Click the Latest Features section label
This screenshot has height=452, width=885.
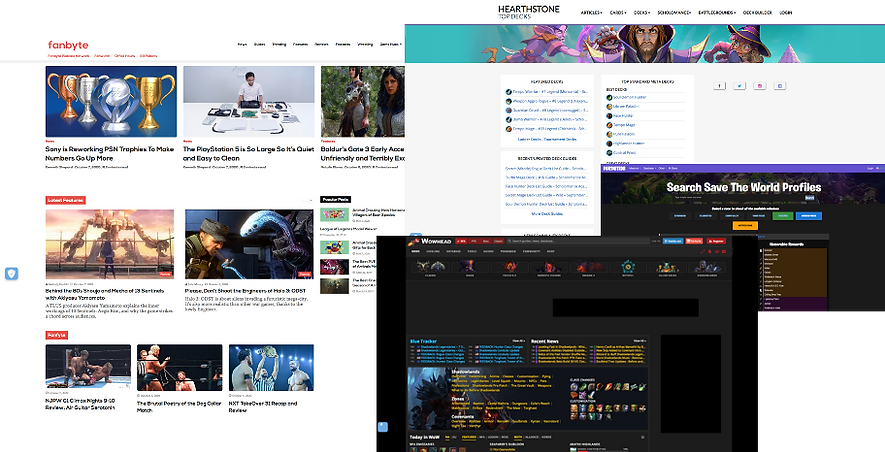pos(65,200)
